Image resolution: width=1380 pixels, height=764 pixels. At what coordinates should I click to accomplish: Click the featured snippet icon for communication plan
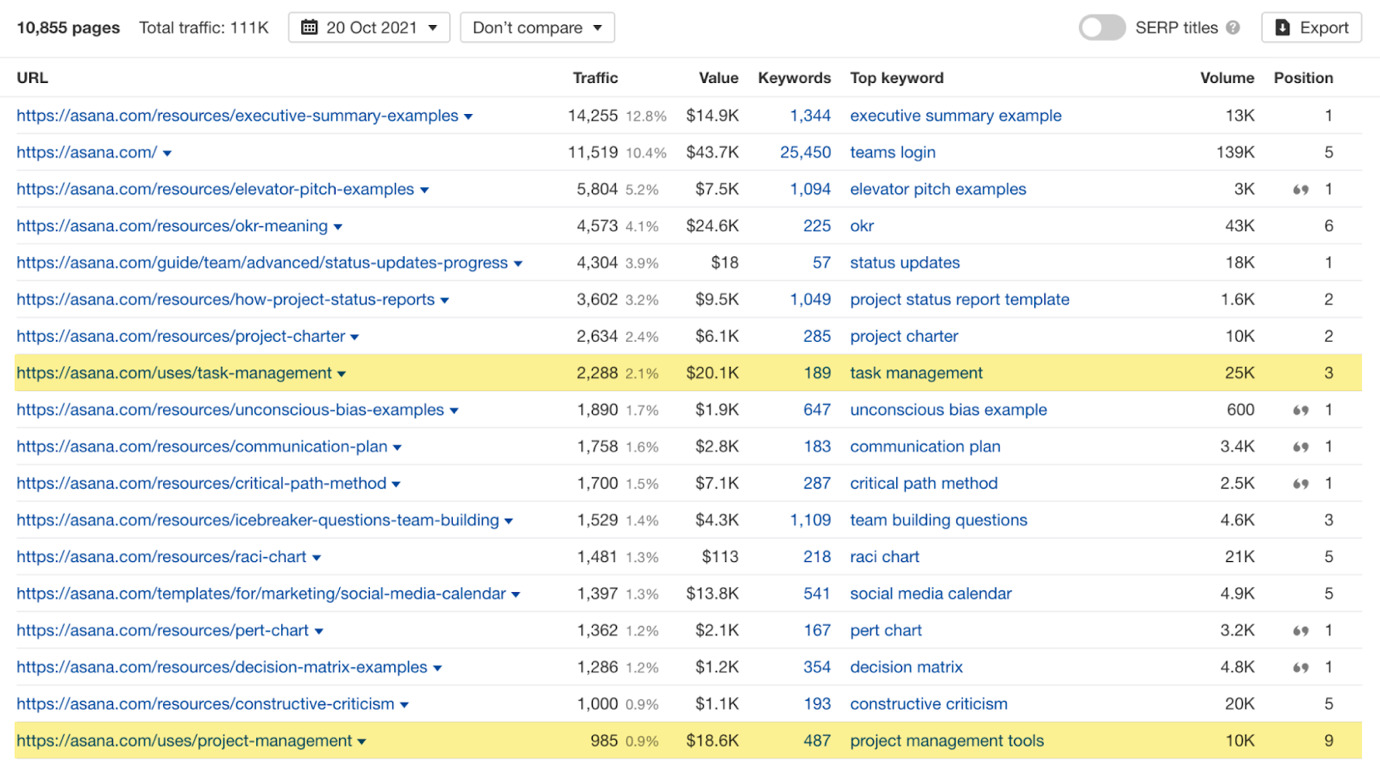[1300, 447]
